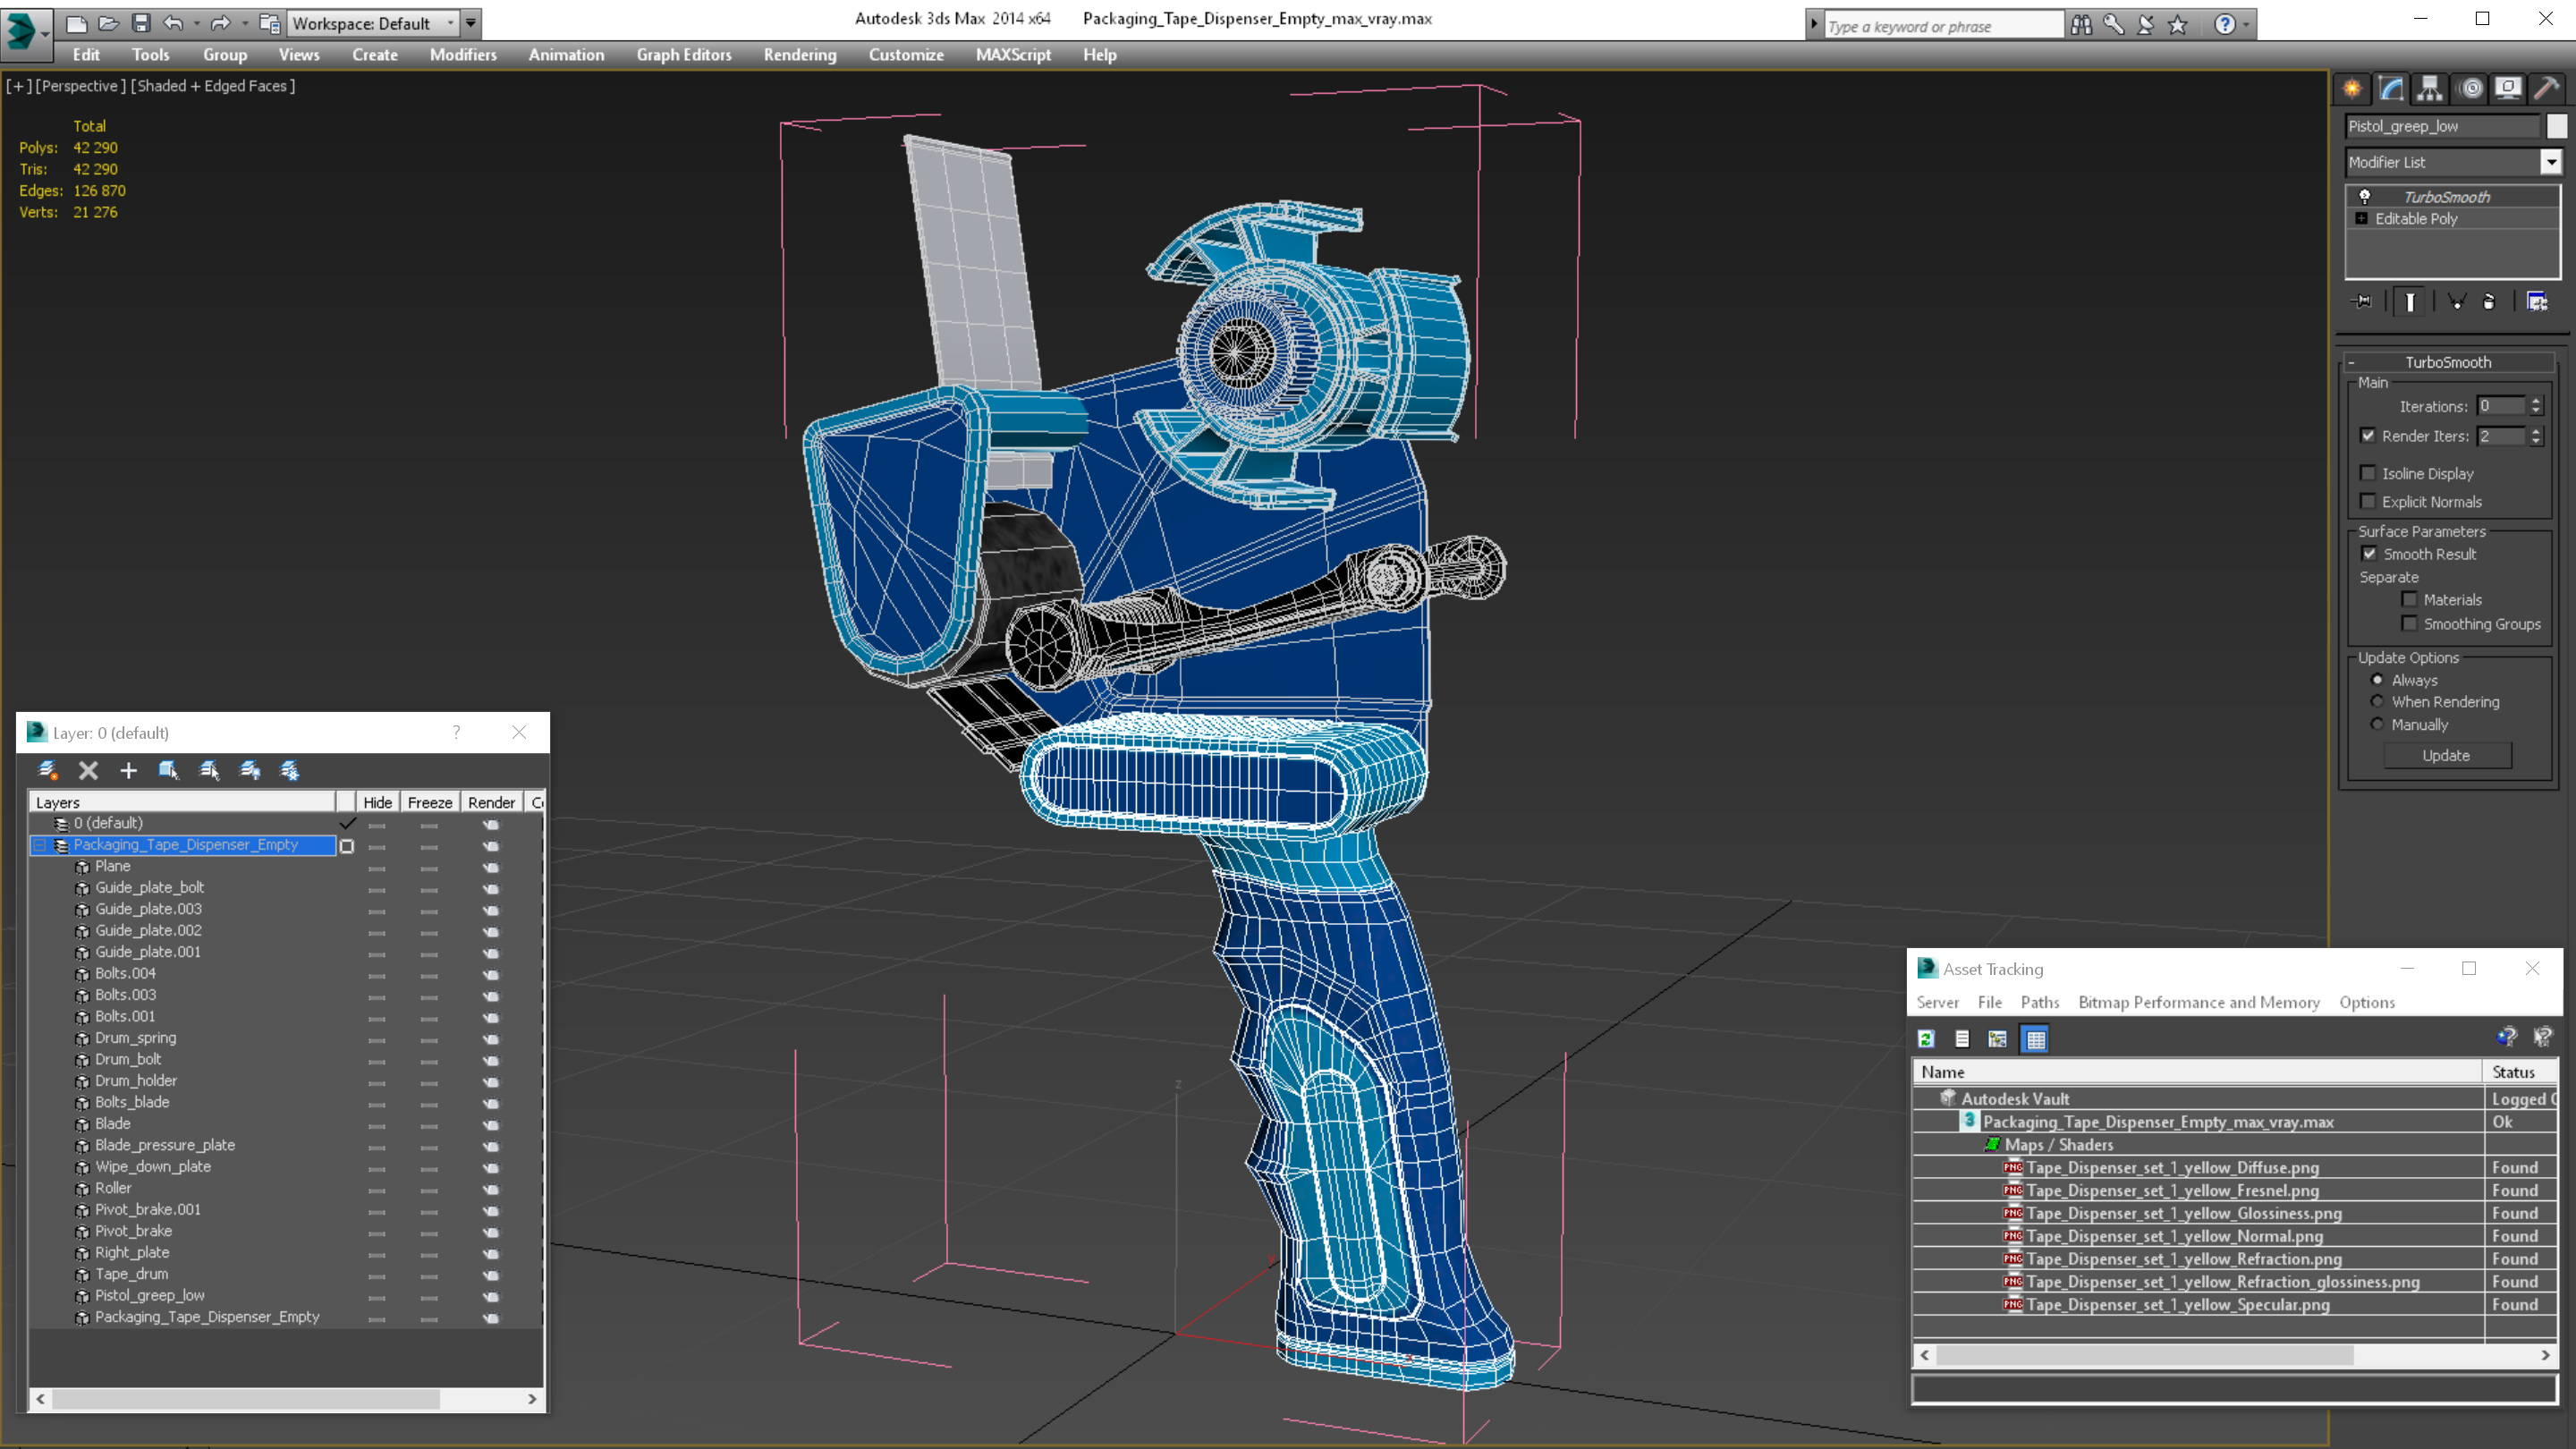
Task: Select the When Rendering update option
Action: click(2378, 702)
